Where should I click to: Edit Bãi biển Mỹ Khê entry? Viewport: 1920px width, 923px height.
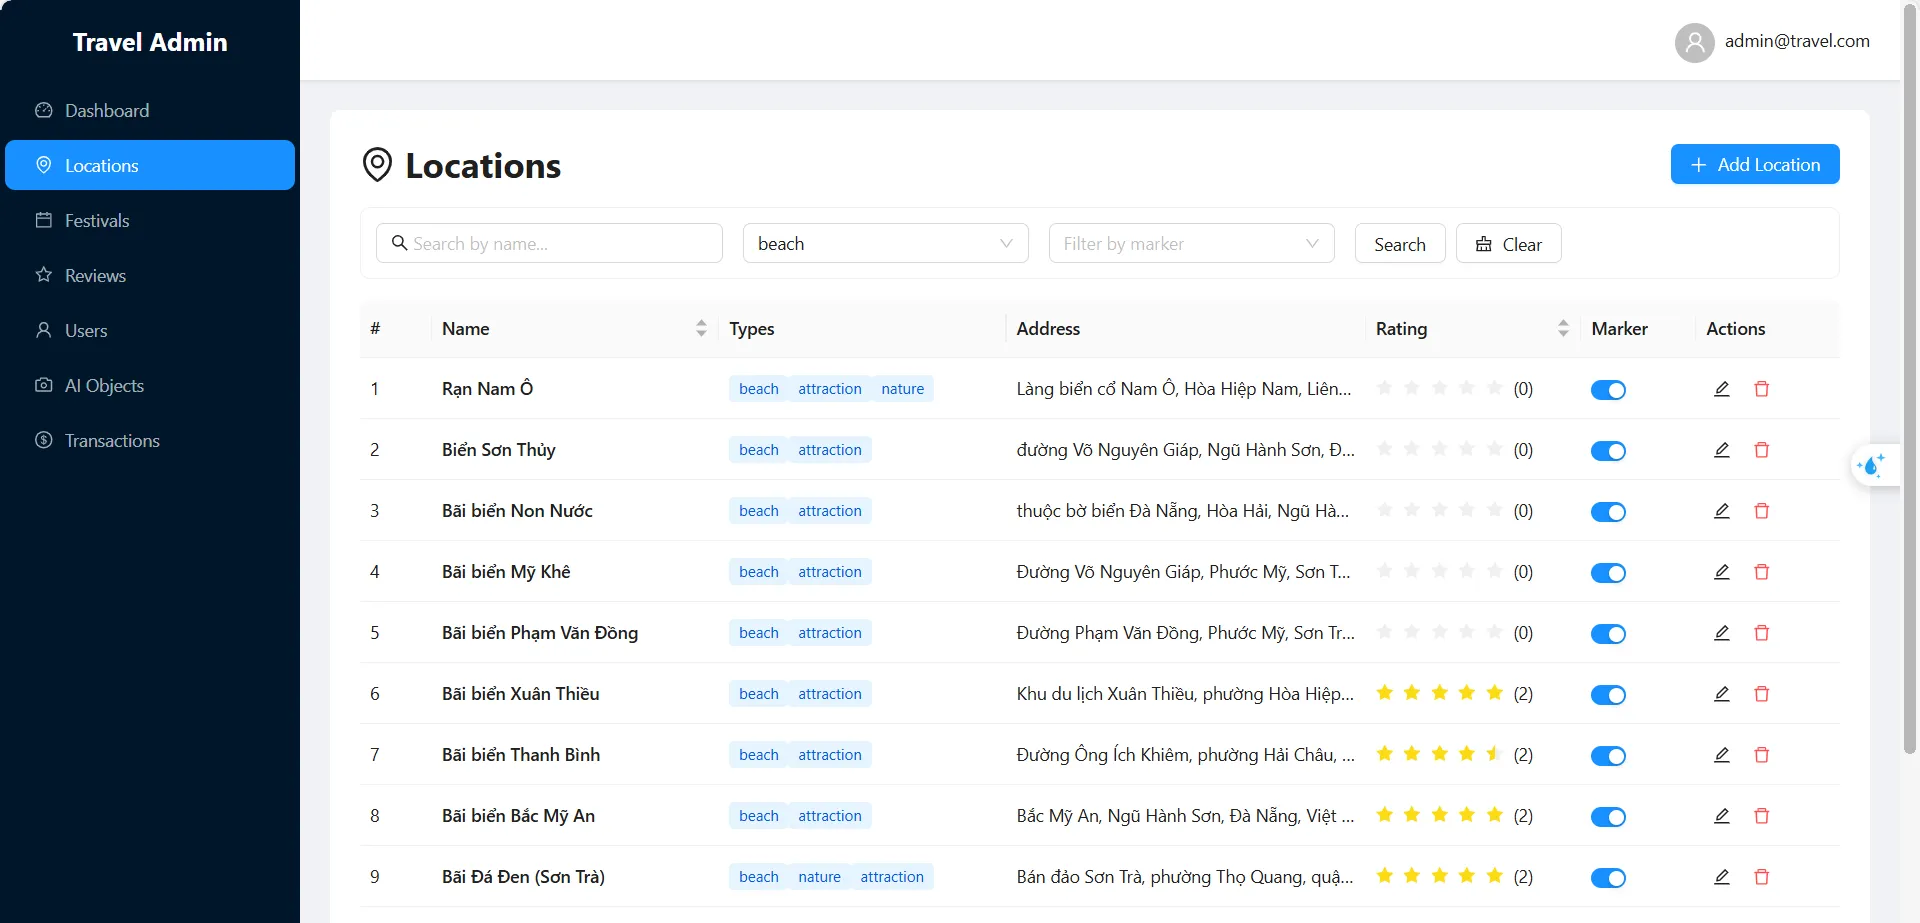tap(1722, 572)
